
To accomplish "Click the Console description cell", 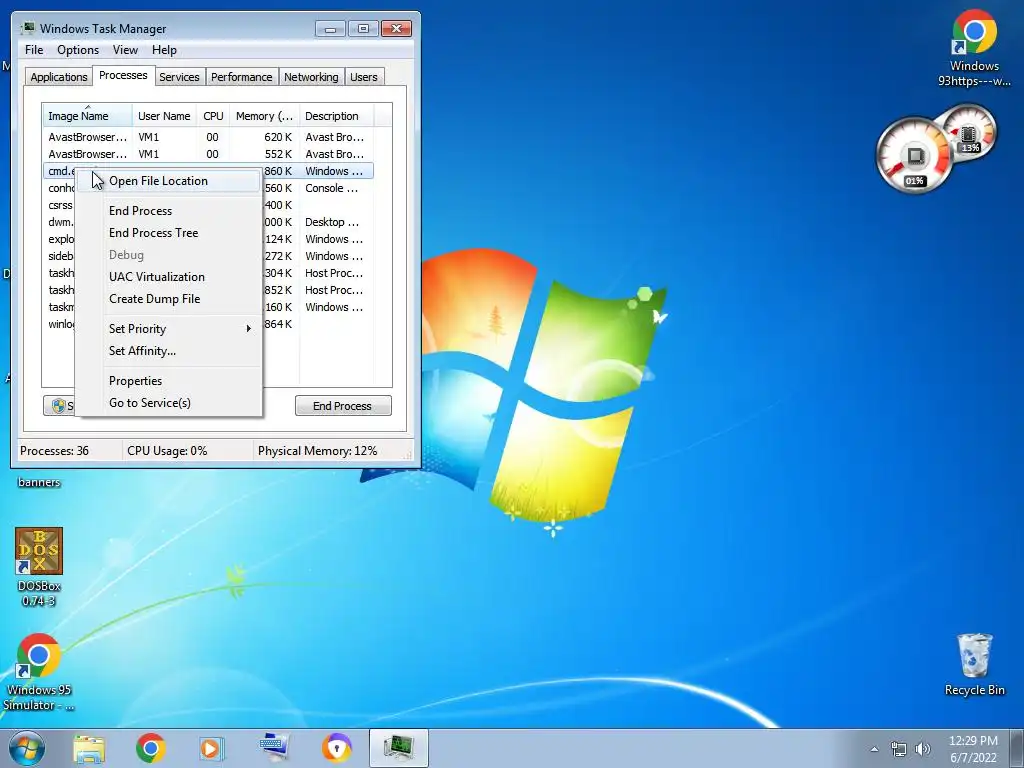I will (x=332, y=188).
